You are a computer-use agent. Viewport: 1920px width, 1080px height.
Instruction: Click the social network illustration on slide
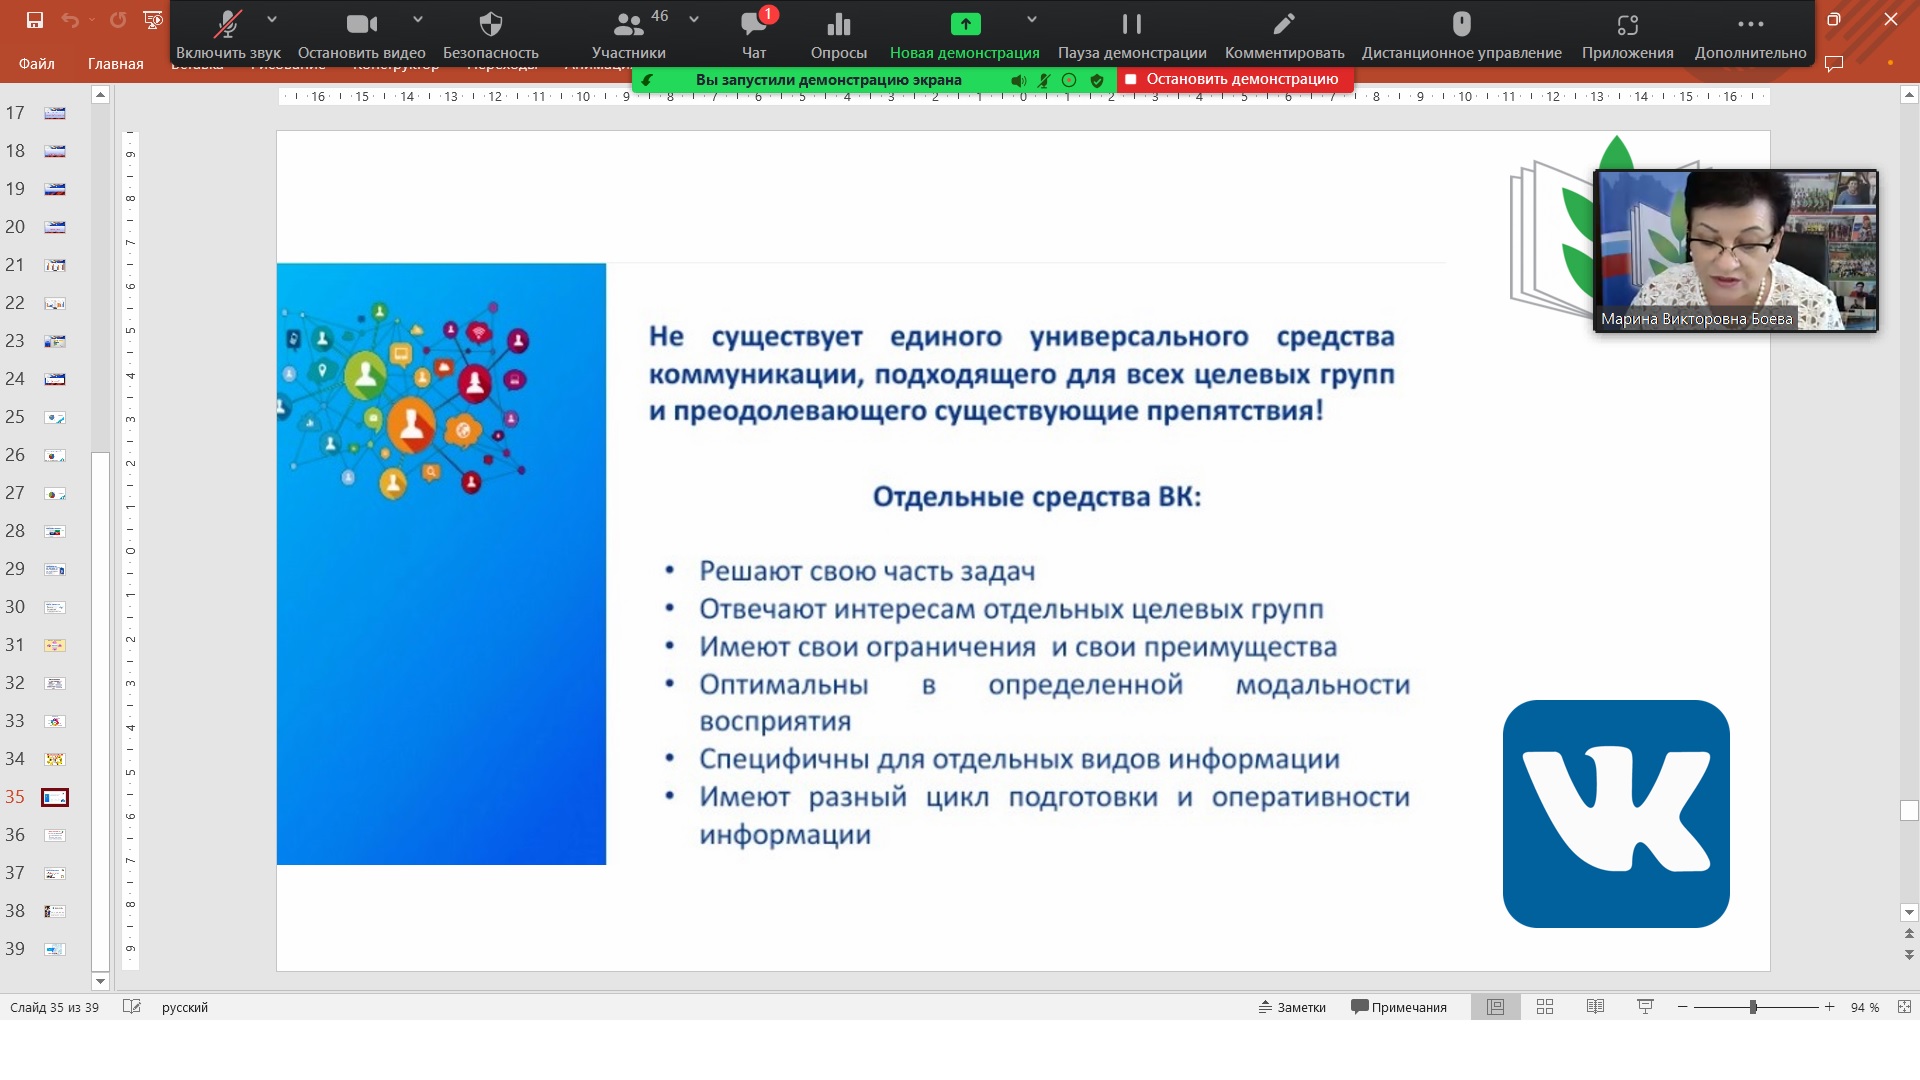point(441,564)
